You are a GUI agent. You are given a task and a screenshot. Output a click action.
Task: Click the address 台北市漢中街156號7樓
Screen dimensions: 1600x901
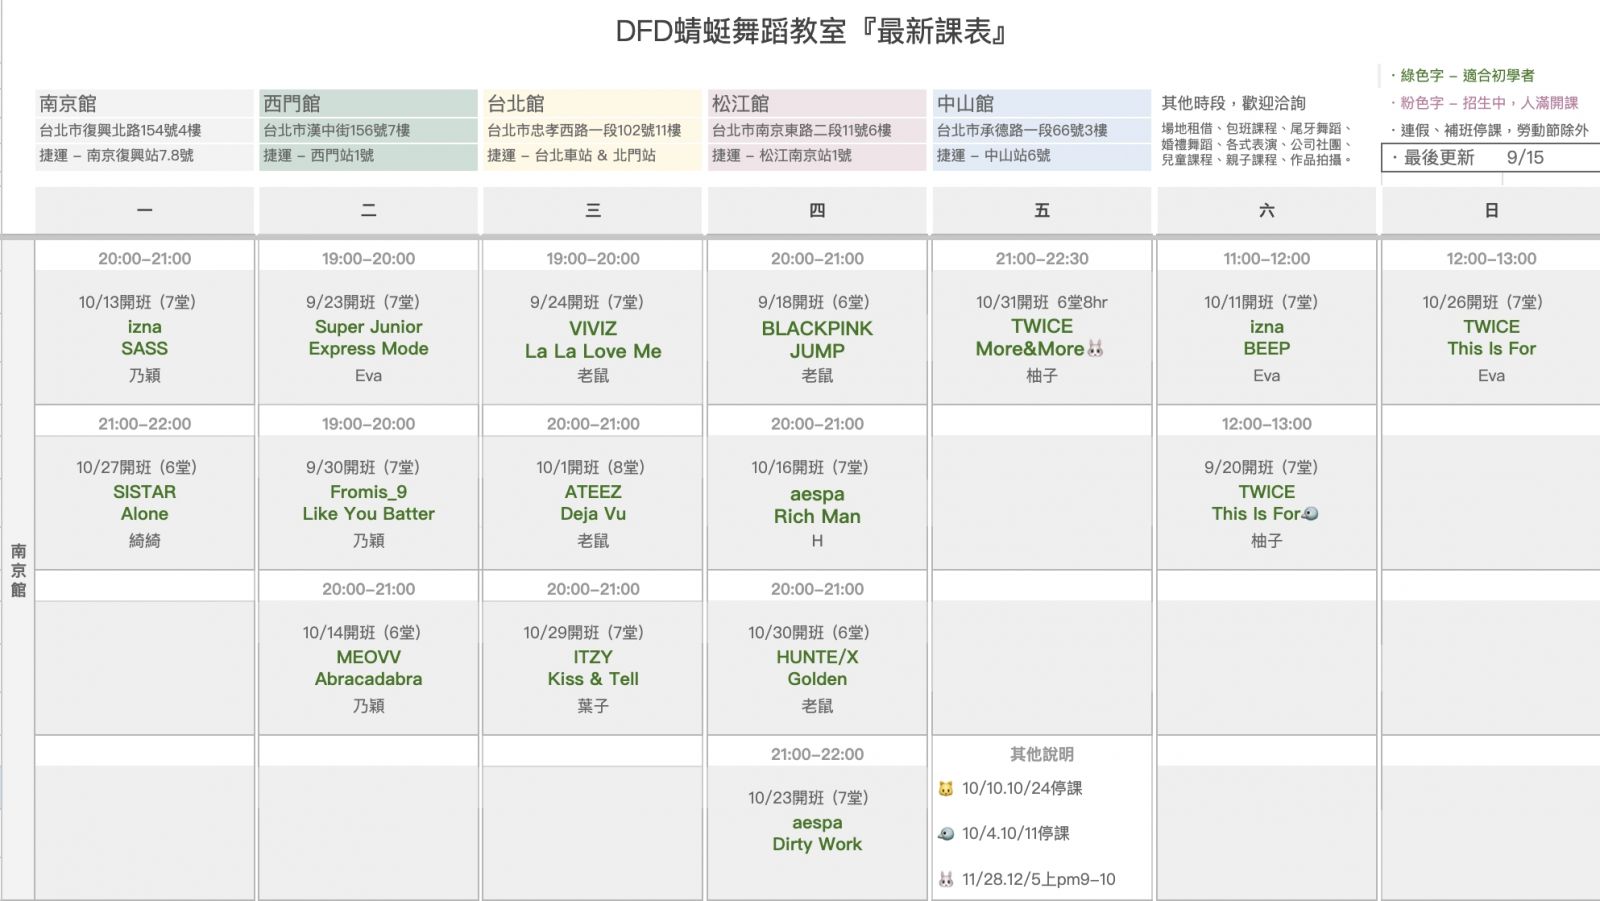(337, 130)
